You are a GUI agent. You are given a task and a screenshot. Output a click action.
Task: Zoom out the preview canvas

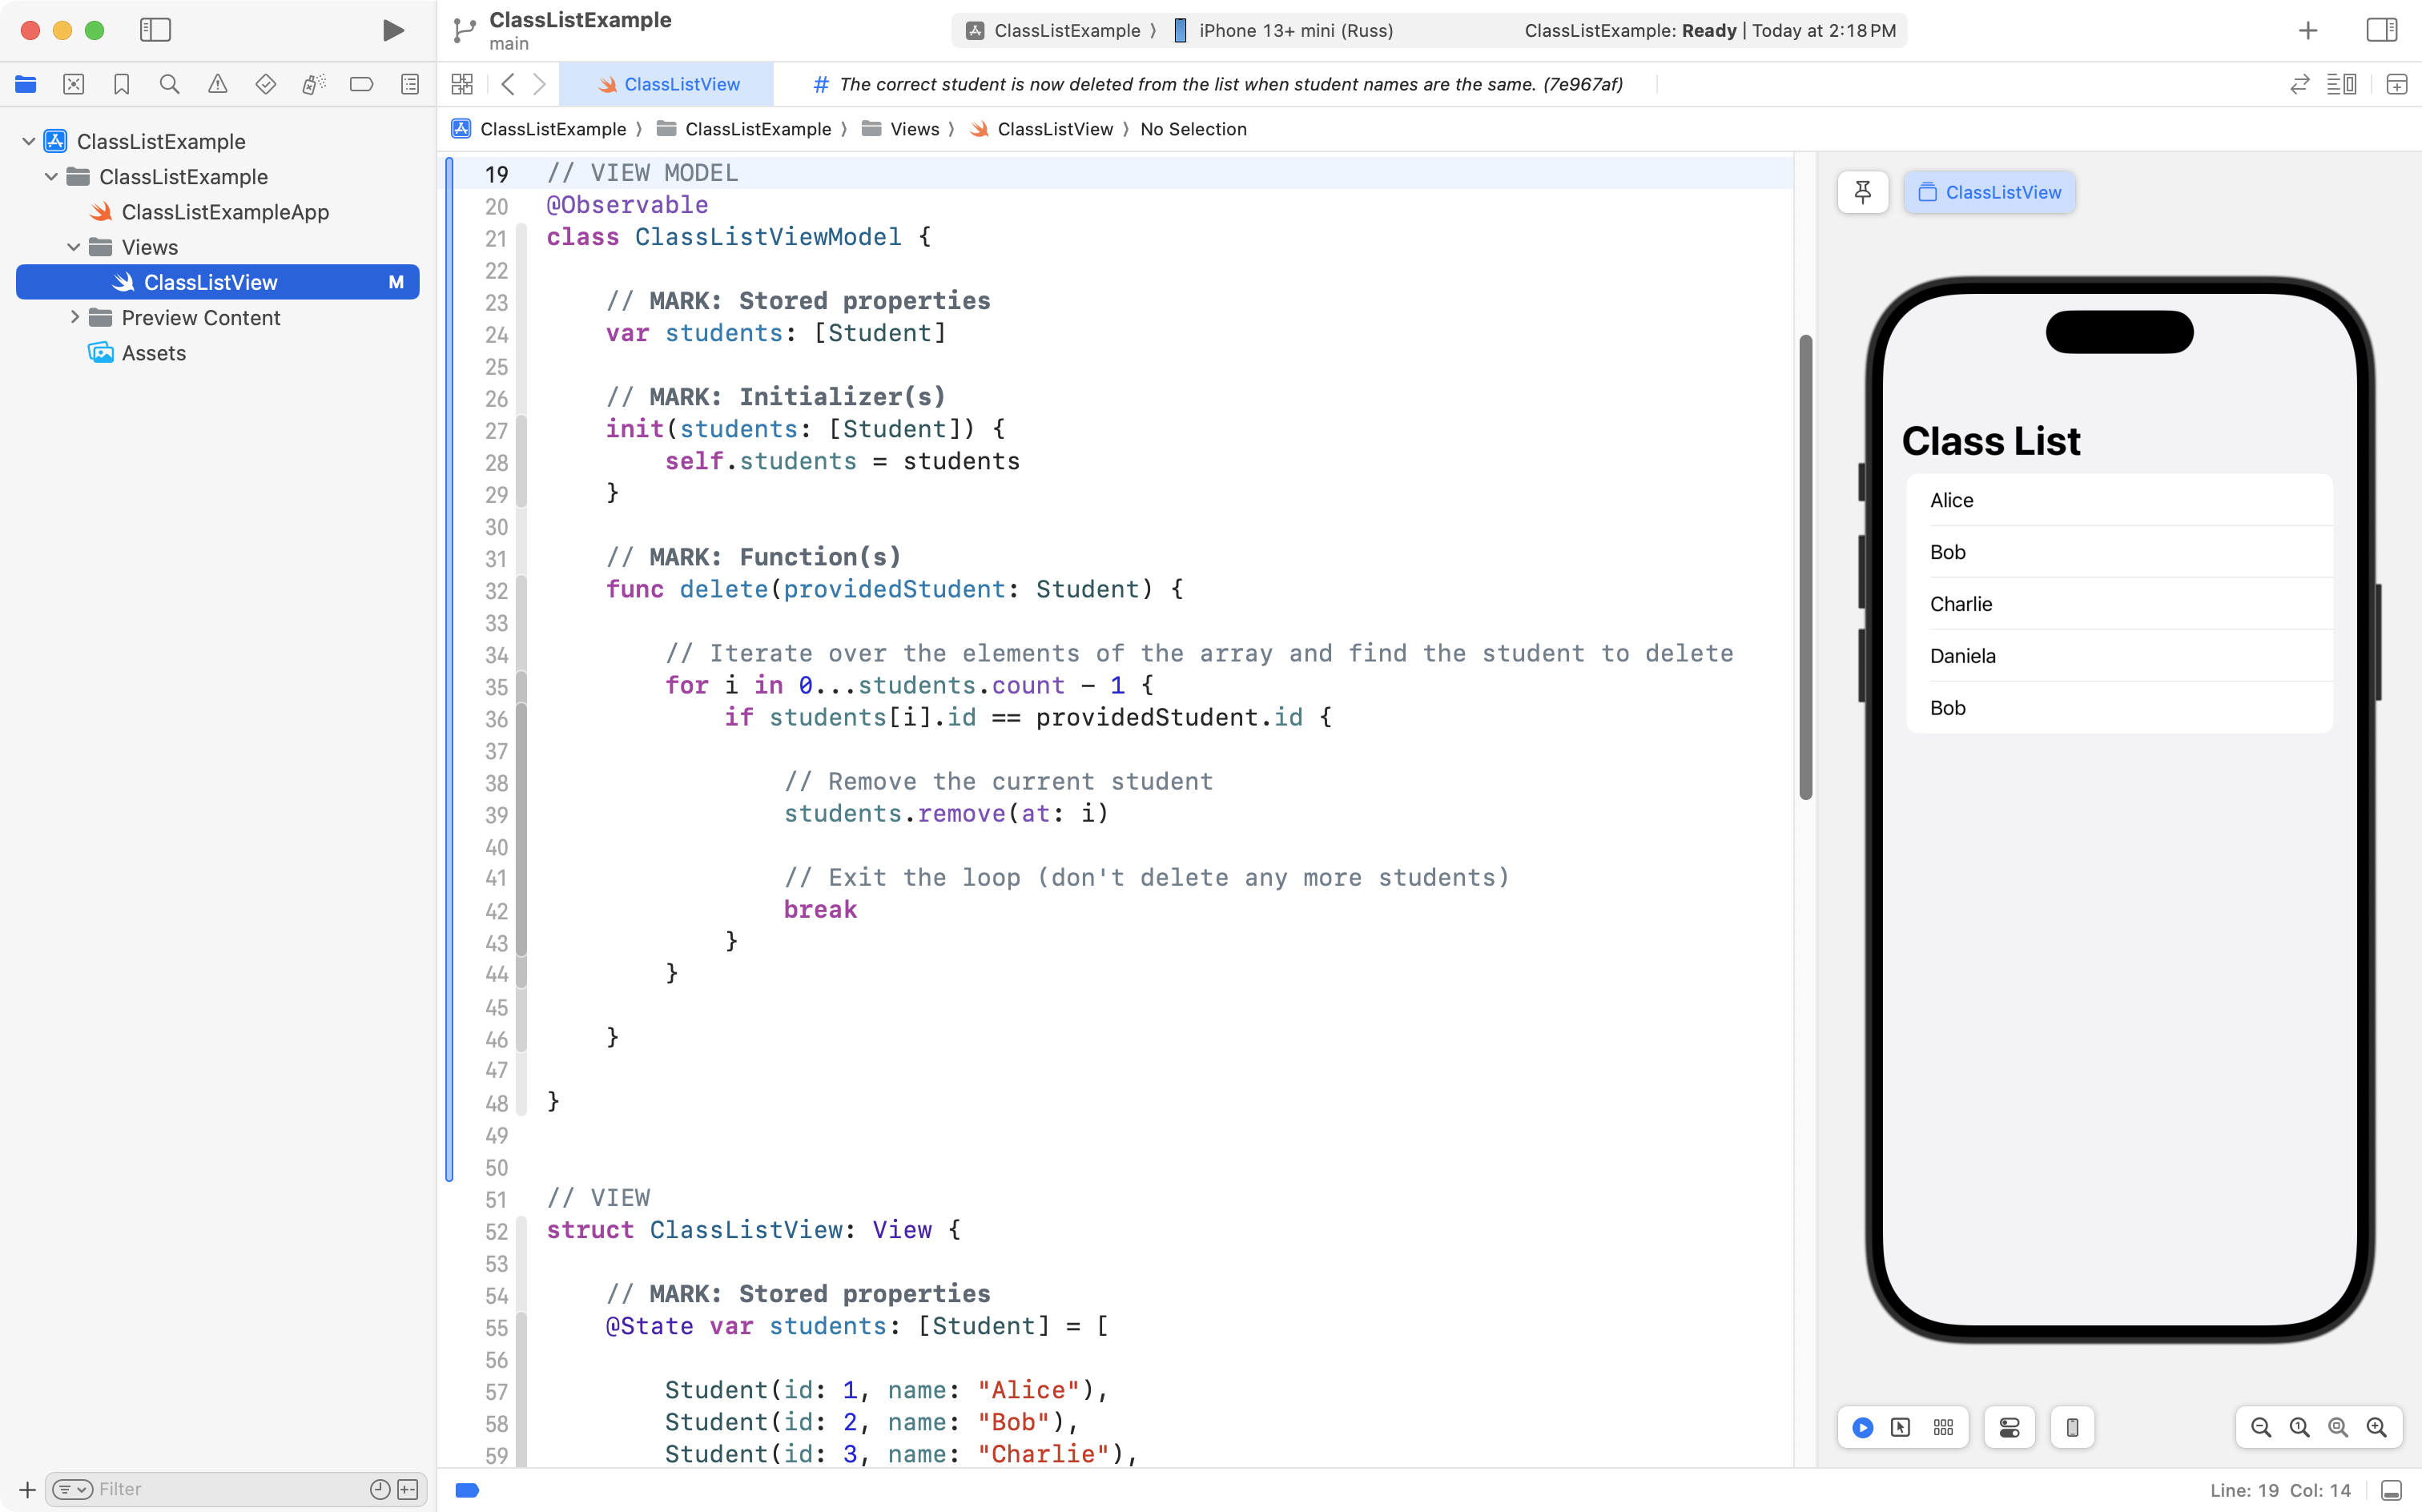2260,1427
